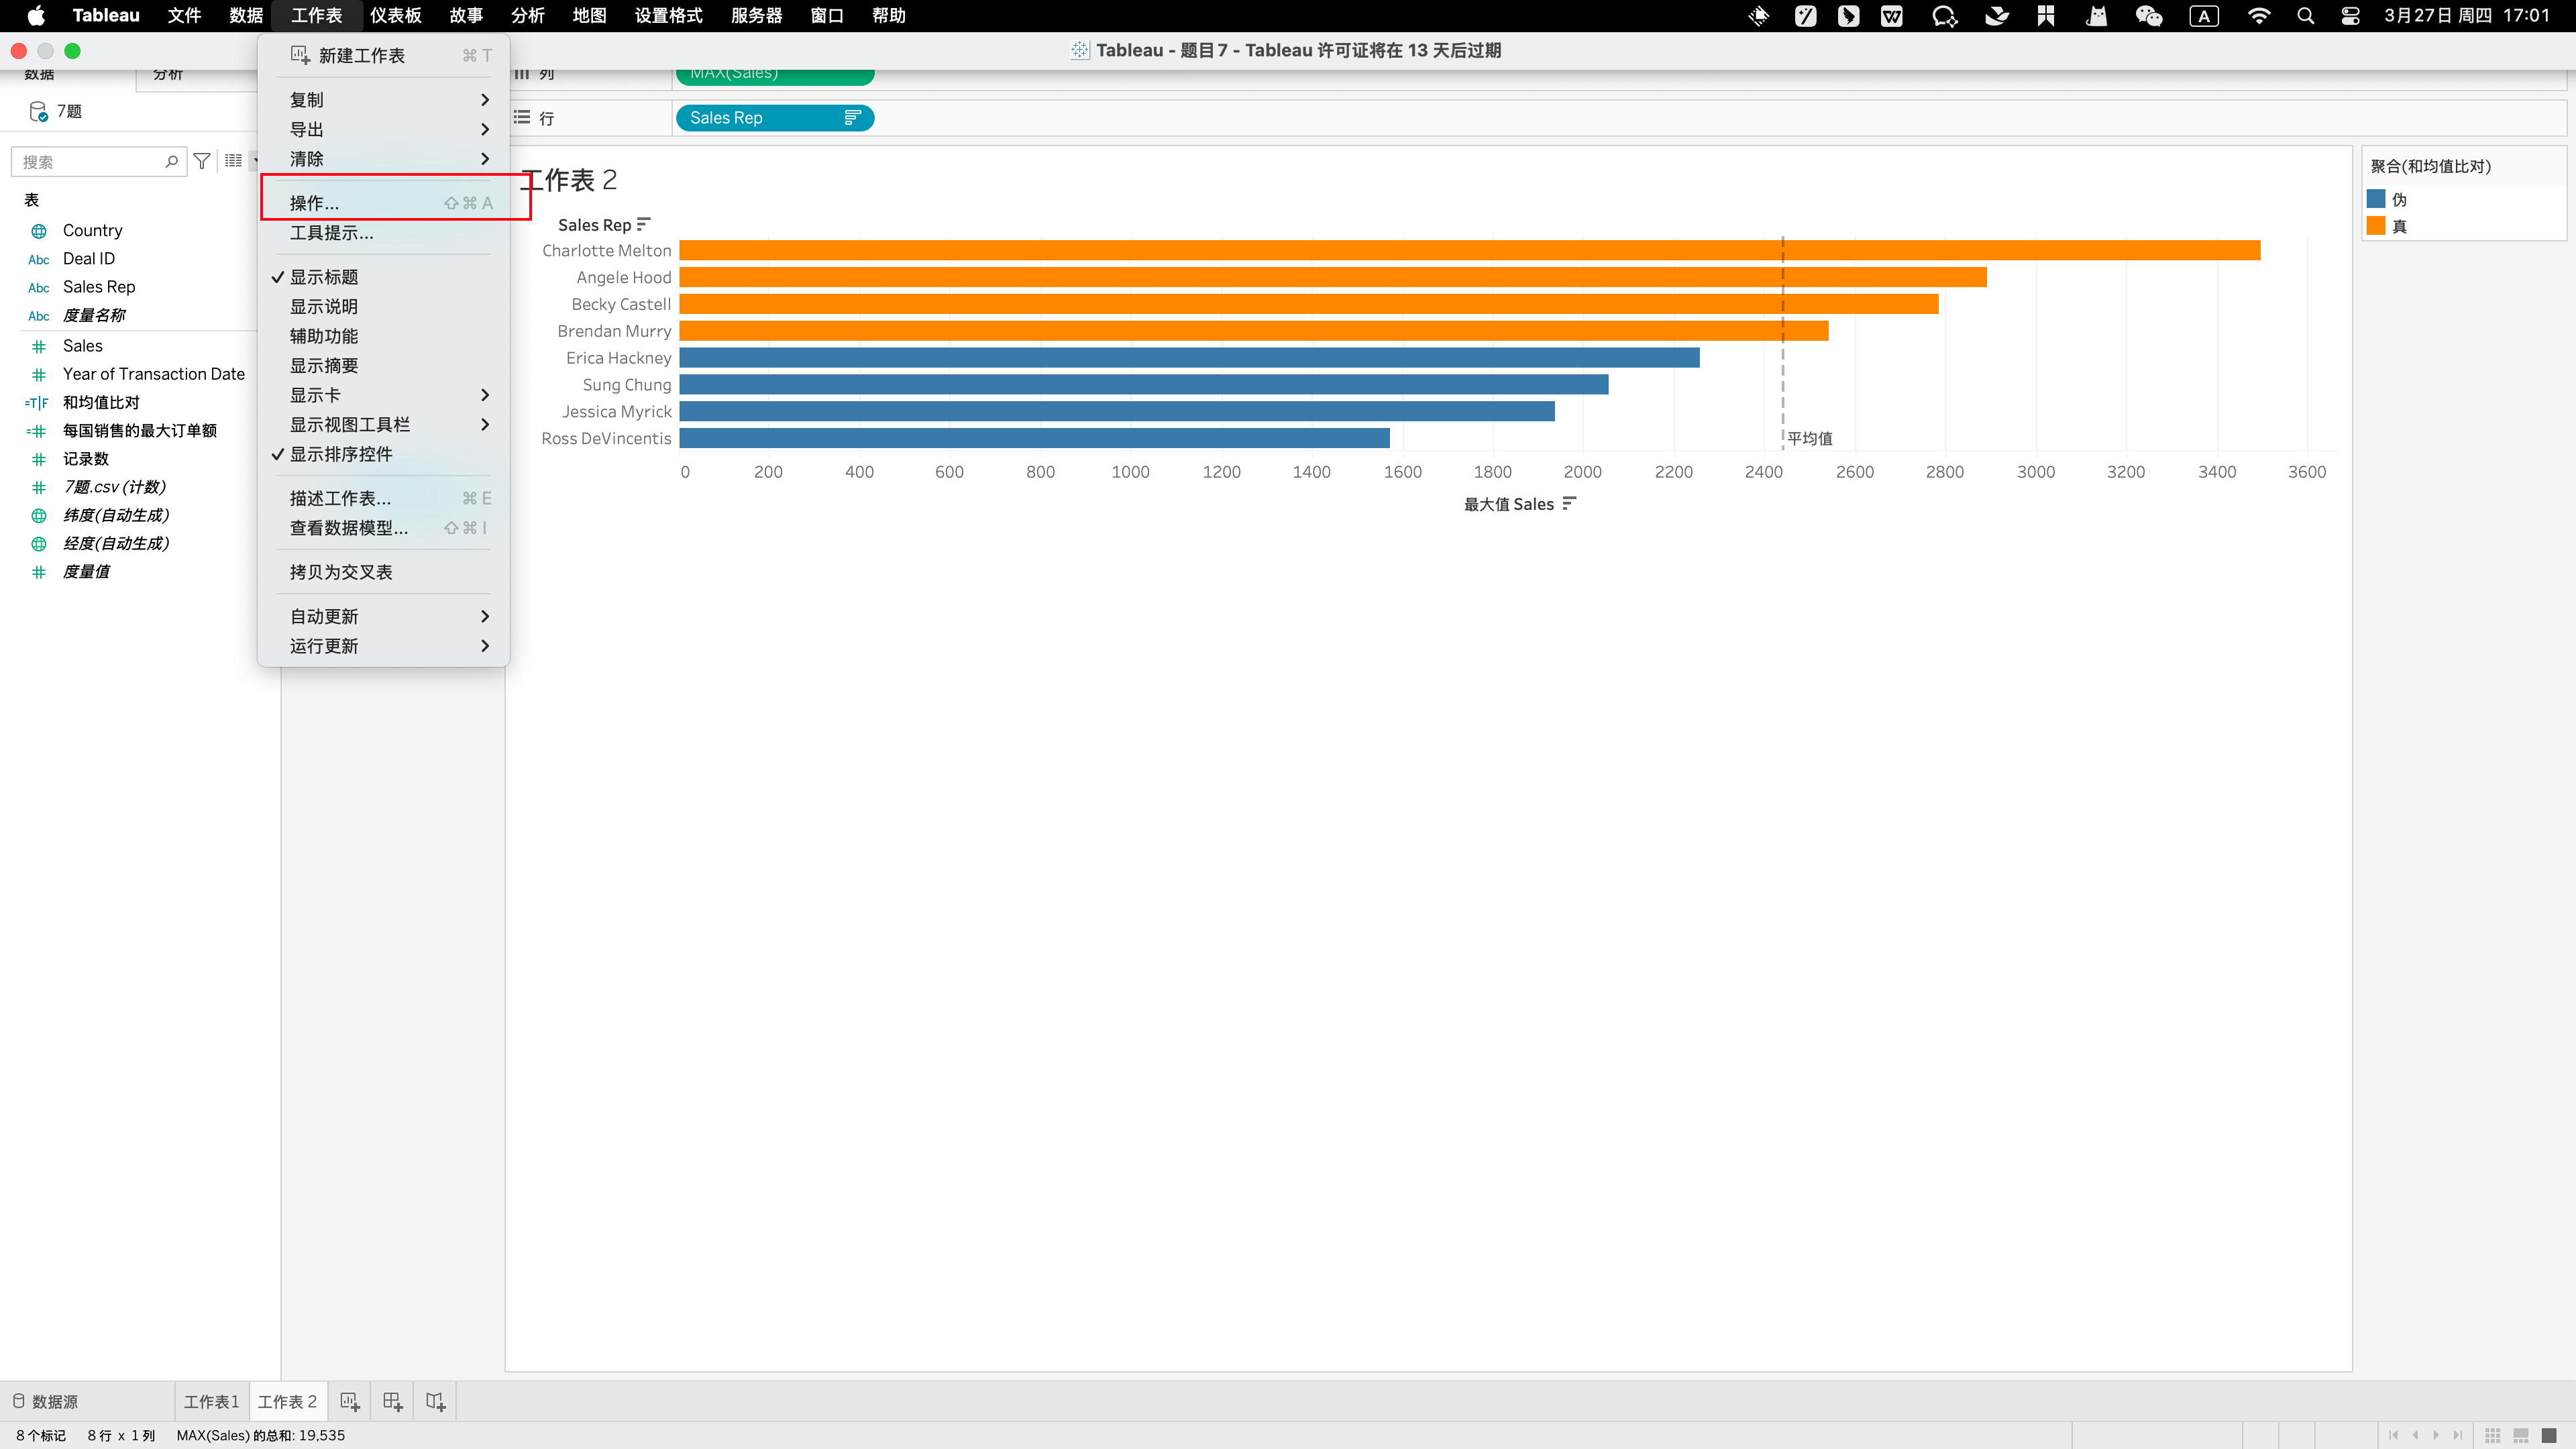This screenshot has height=1449, width=2576.
Task: Click the Country globe field icon
Action: pos(39,231)
